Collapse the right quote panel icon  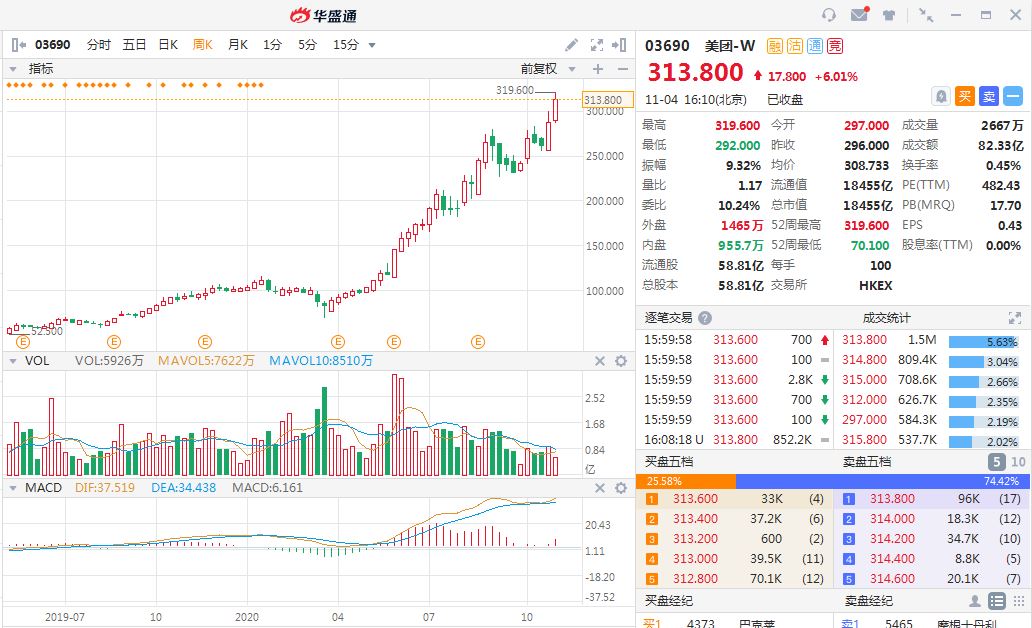pos(619,45)
